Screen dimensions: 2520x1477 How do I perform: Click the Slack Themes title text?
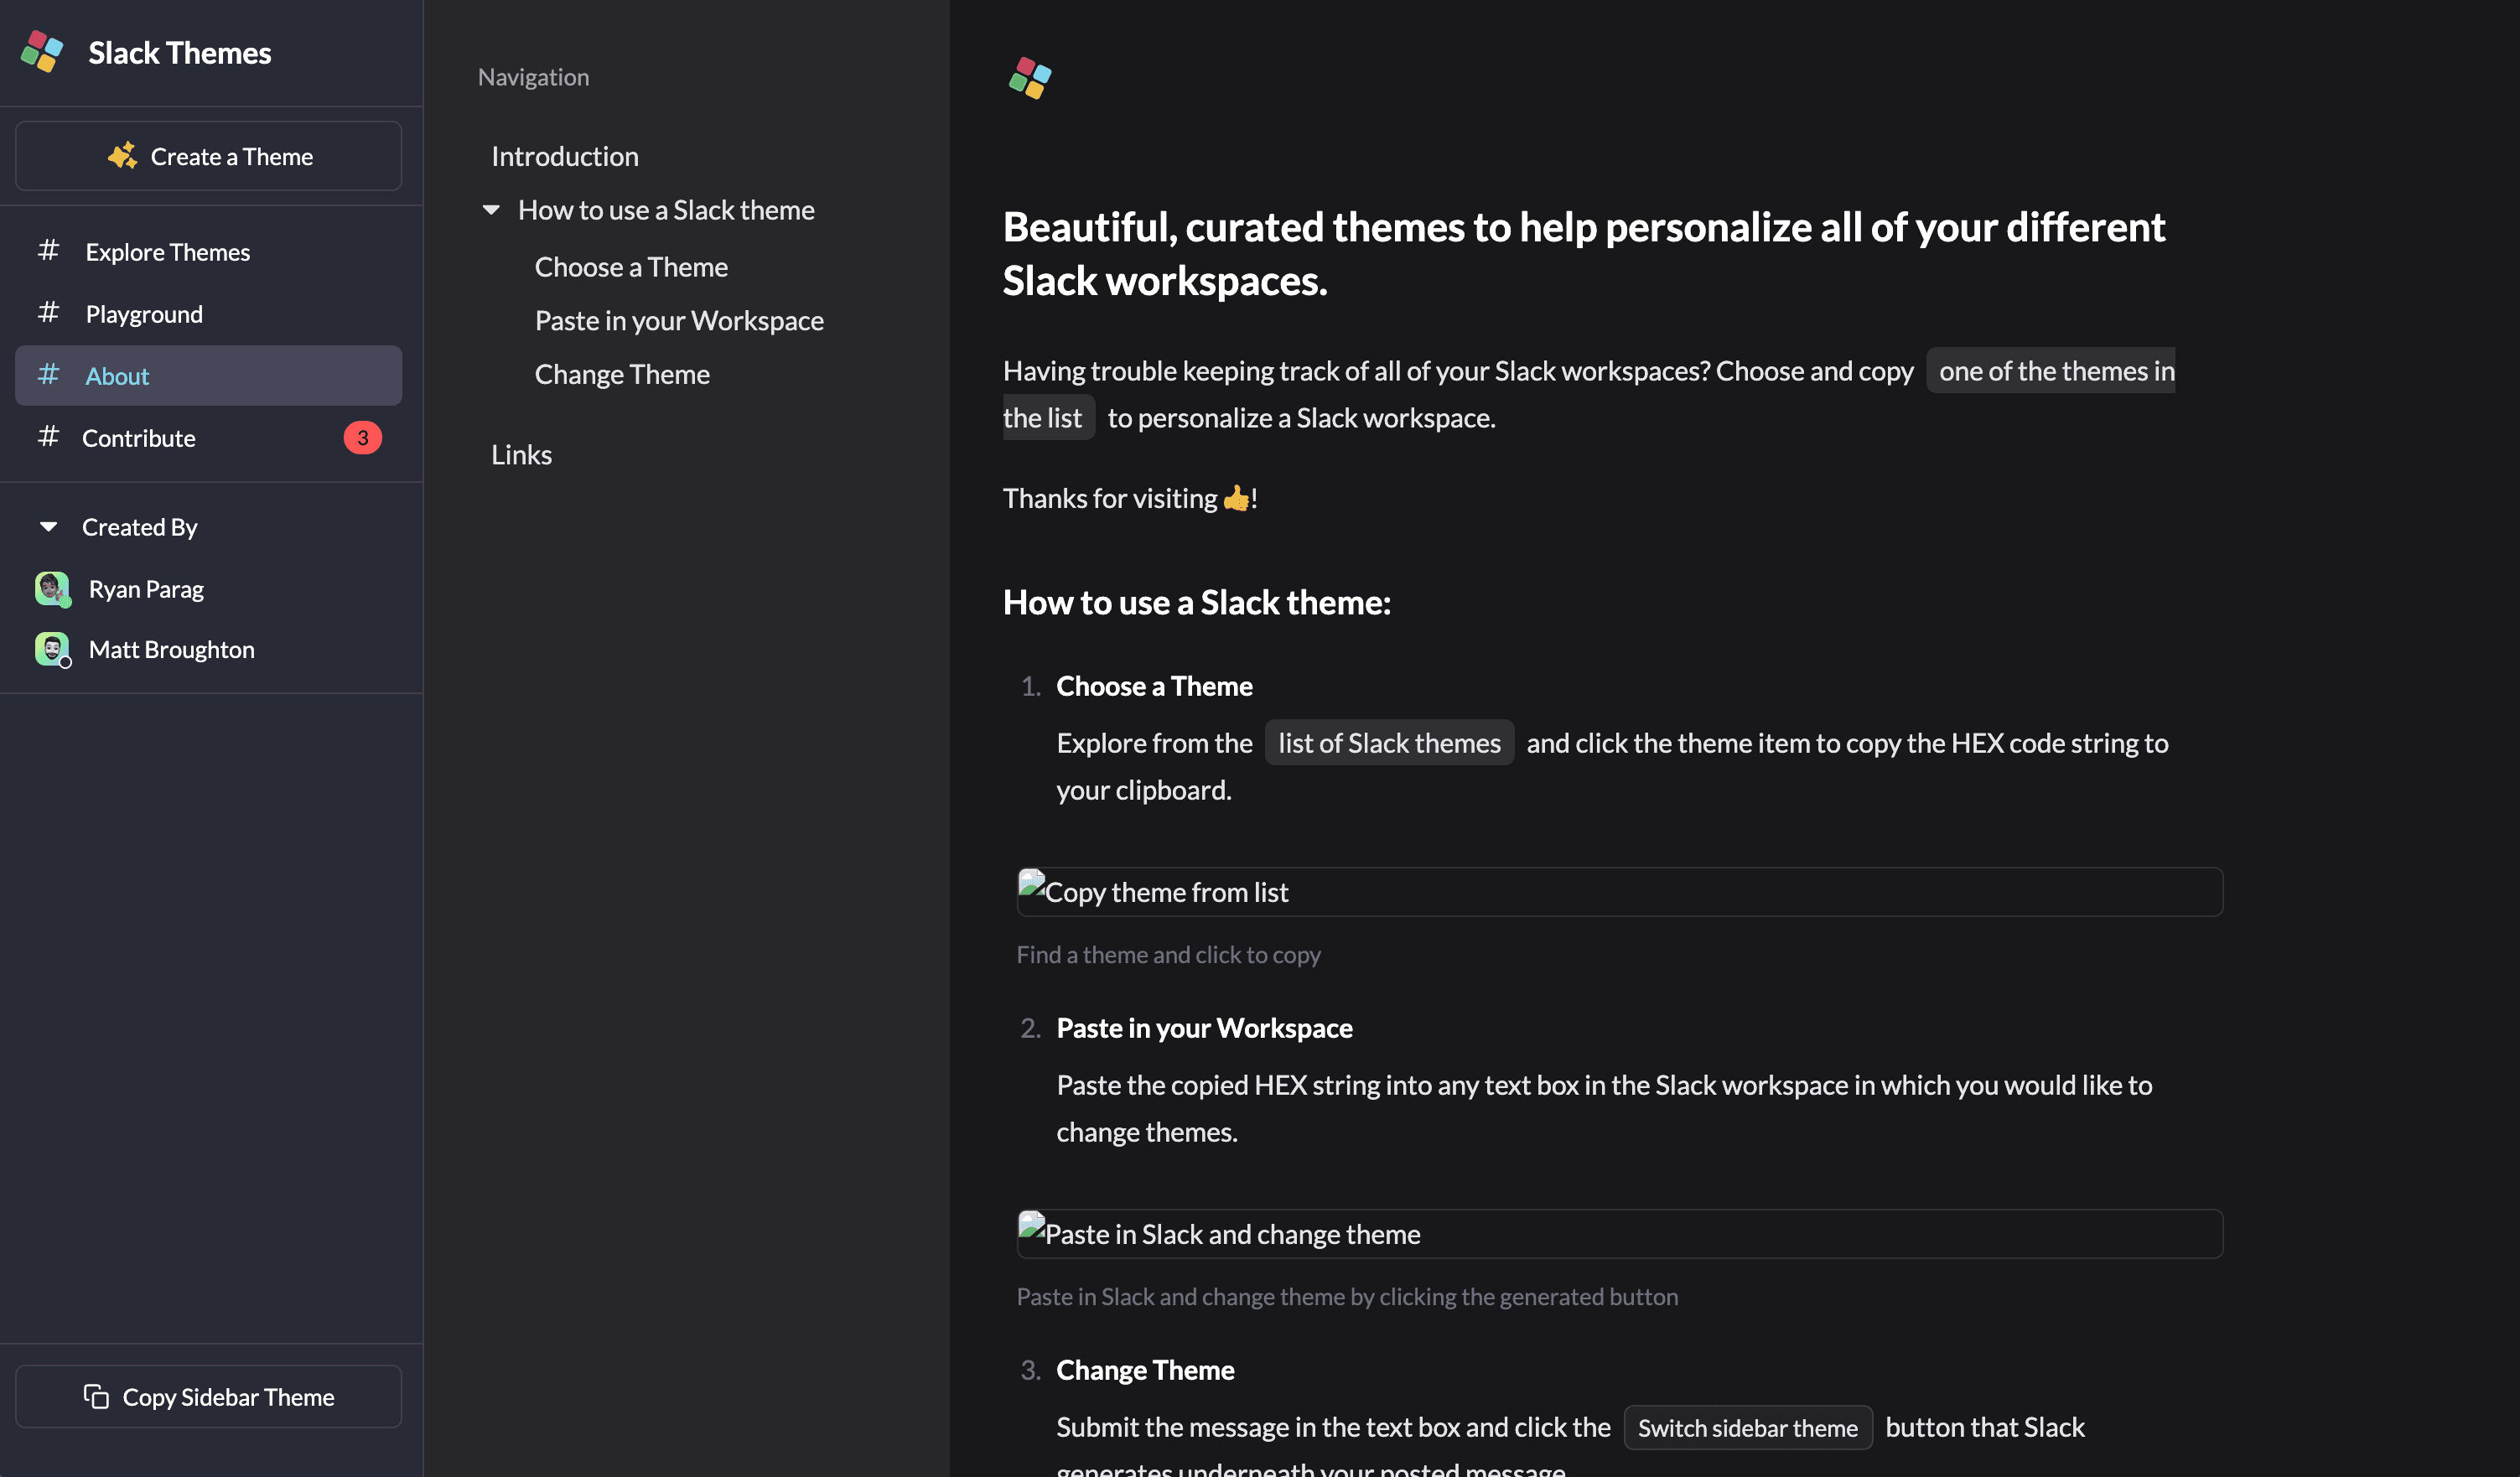[180, 52]
